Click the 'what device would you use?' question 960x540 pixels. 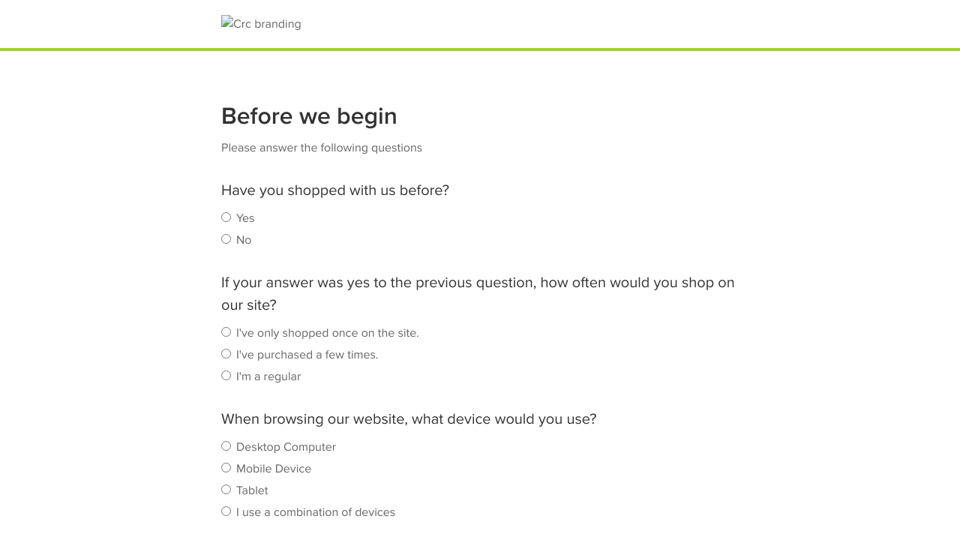click(408, 419)
